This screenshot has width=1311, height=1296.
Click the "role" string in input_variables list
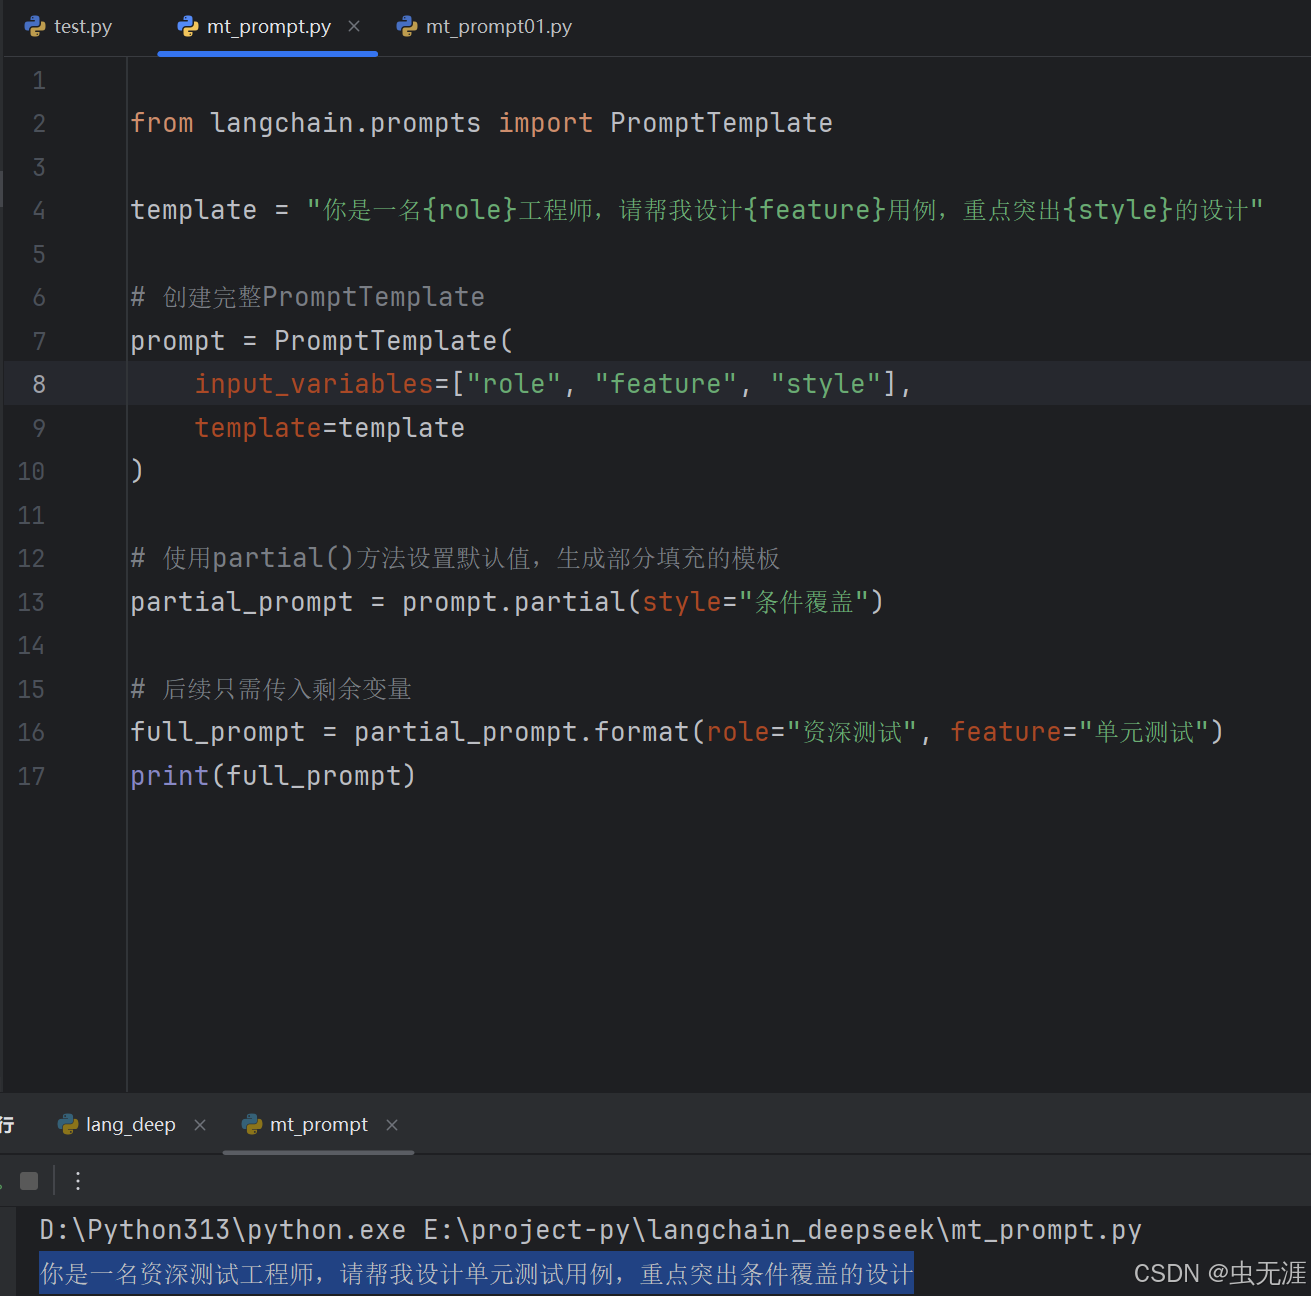coord(514,384)
